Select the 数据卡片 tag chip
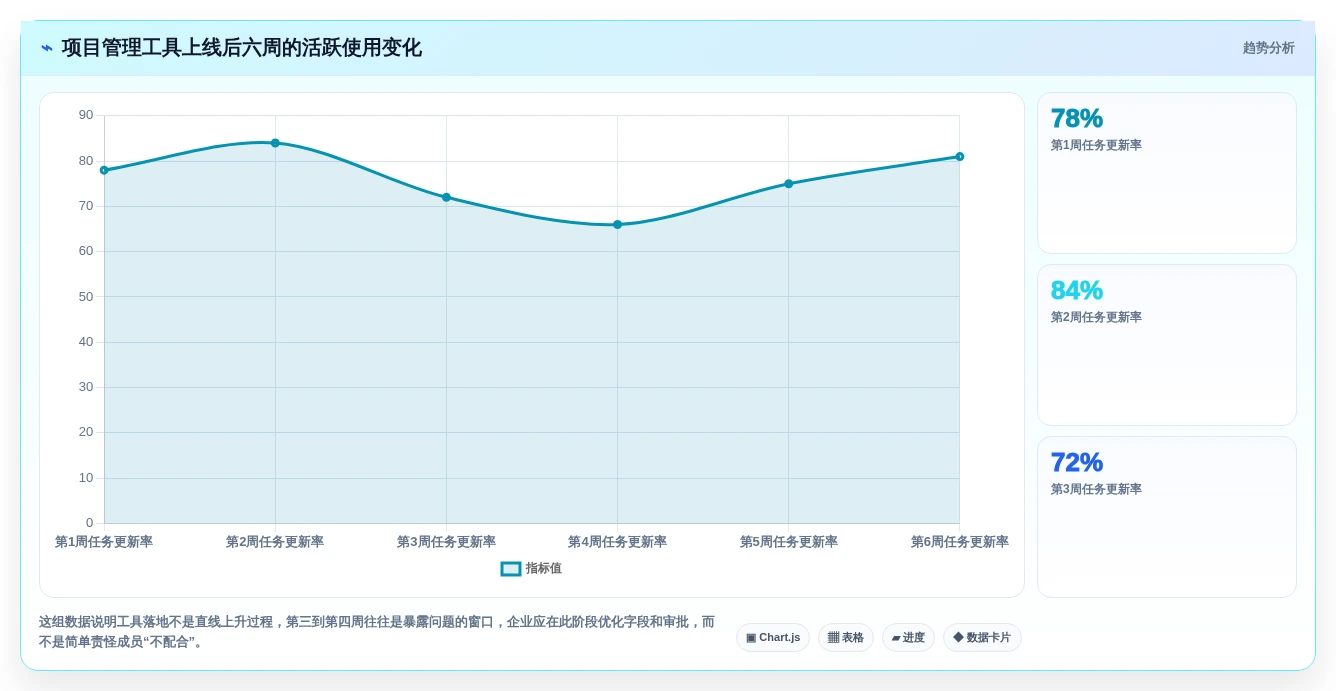1336x691 pixels. pos(982,638)
